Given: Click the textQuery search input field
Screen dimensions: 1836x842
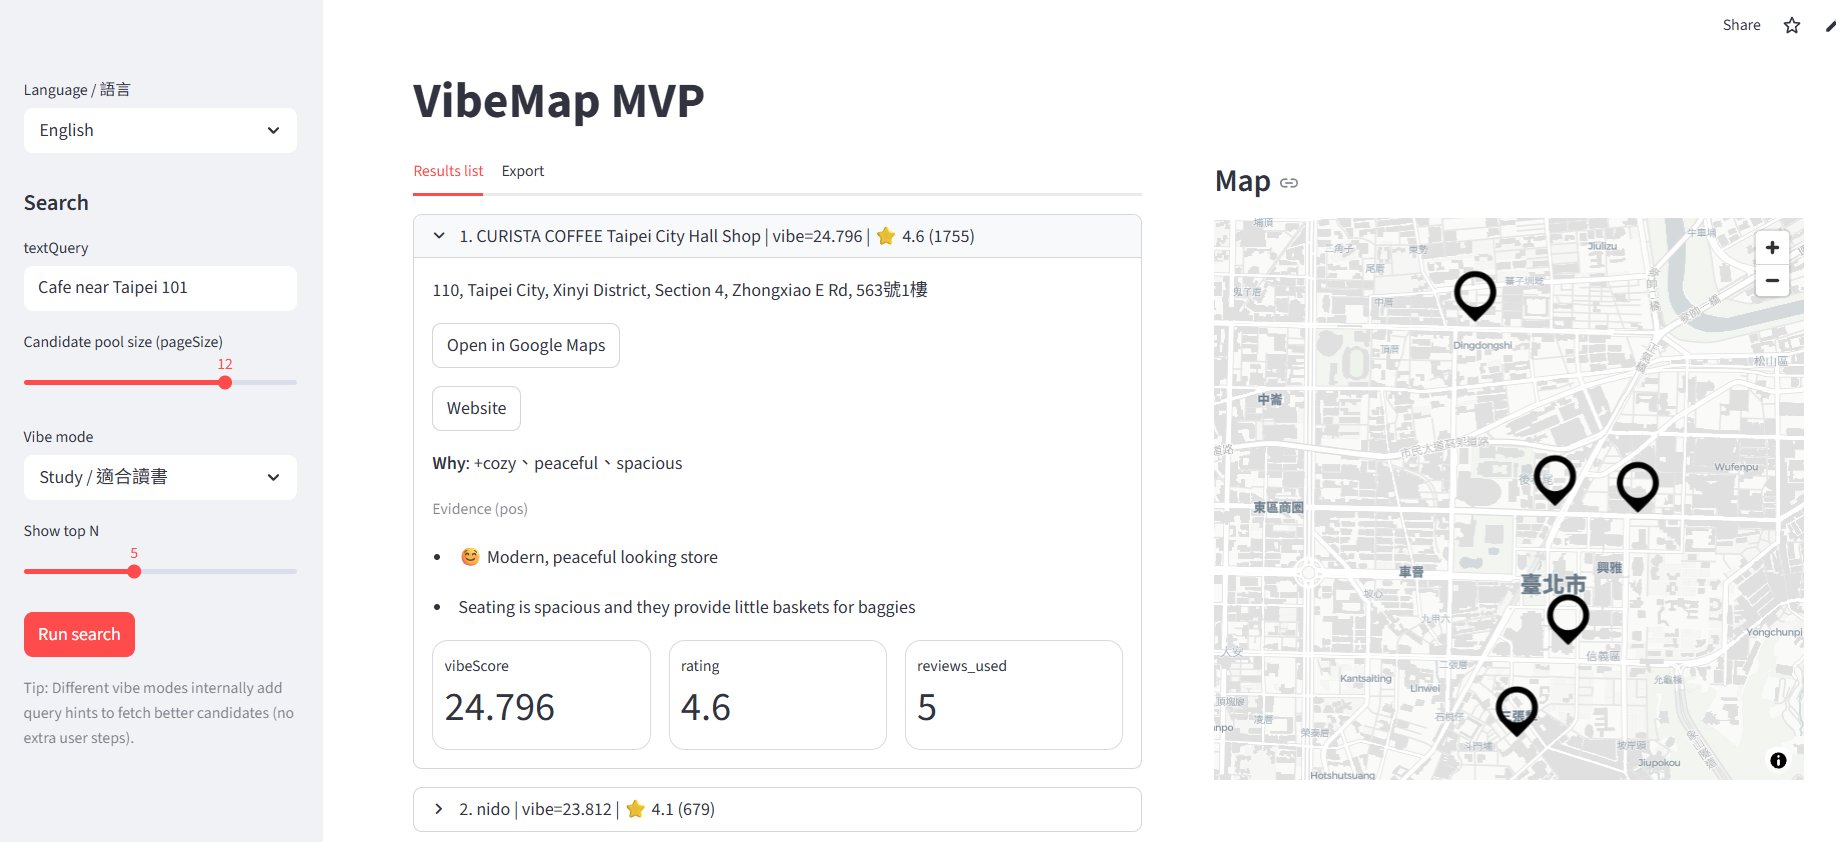Looking at the screenshot, I should coord(160,288).
